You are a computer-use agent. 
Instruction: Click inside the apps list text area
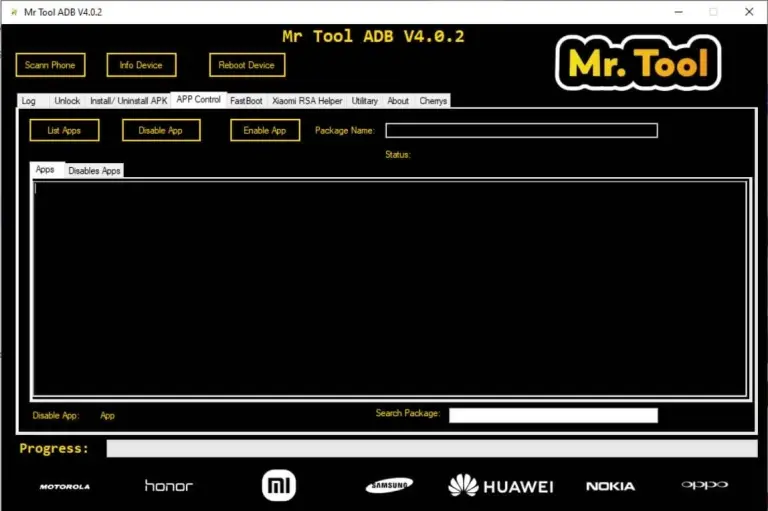[390, 288]
